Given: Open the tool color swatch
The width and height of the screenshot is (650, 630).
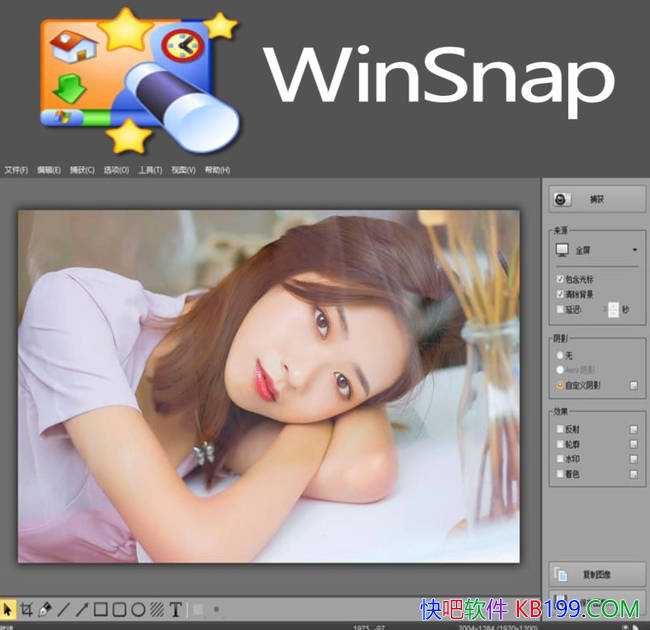Looking at the screenshot, I should [198, 610].
